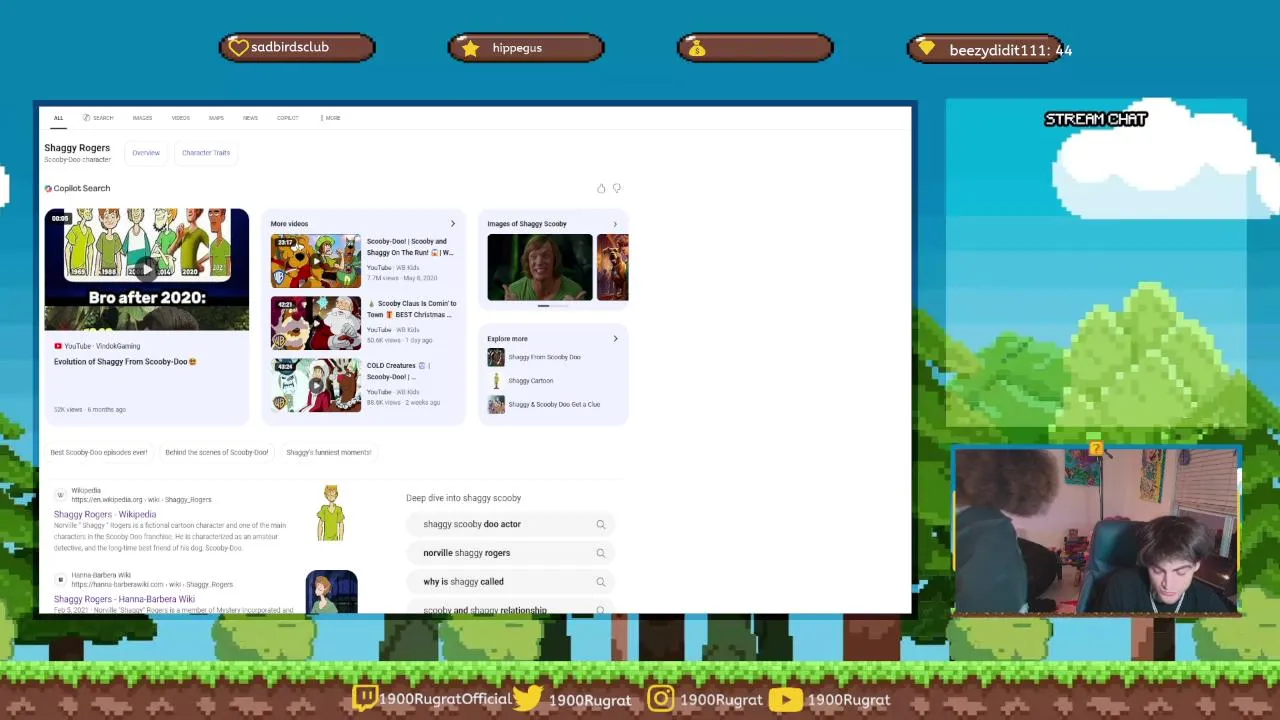This screenshot has height=720, width=1280.
Task: Select the ALL search tab
Action: tap(58, 118)
